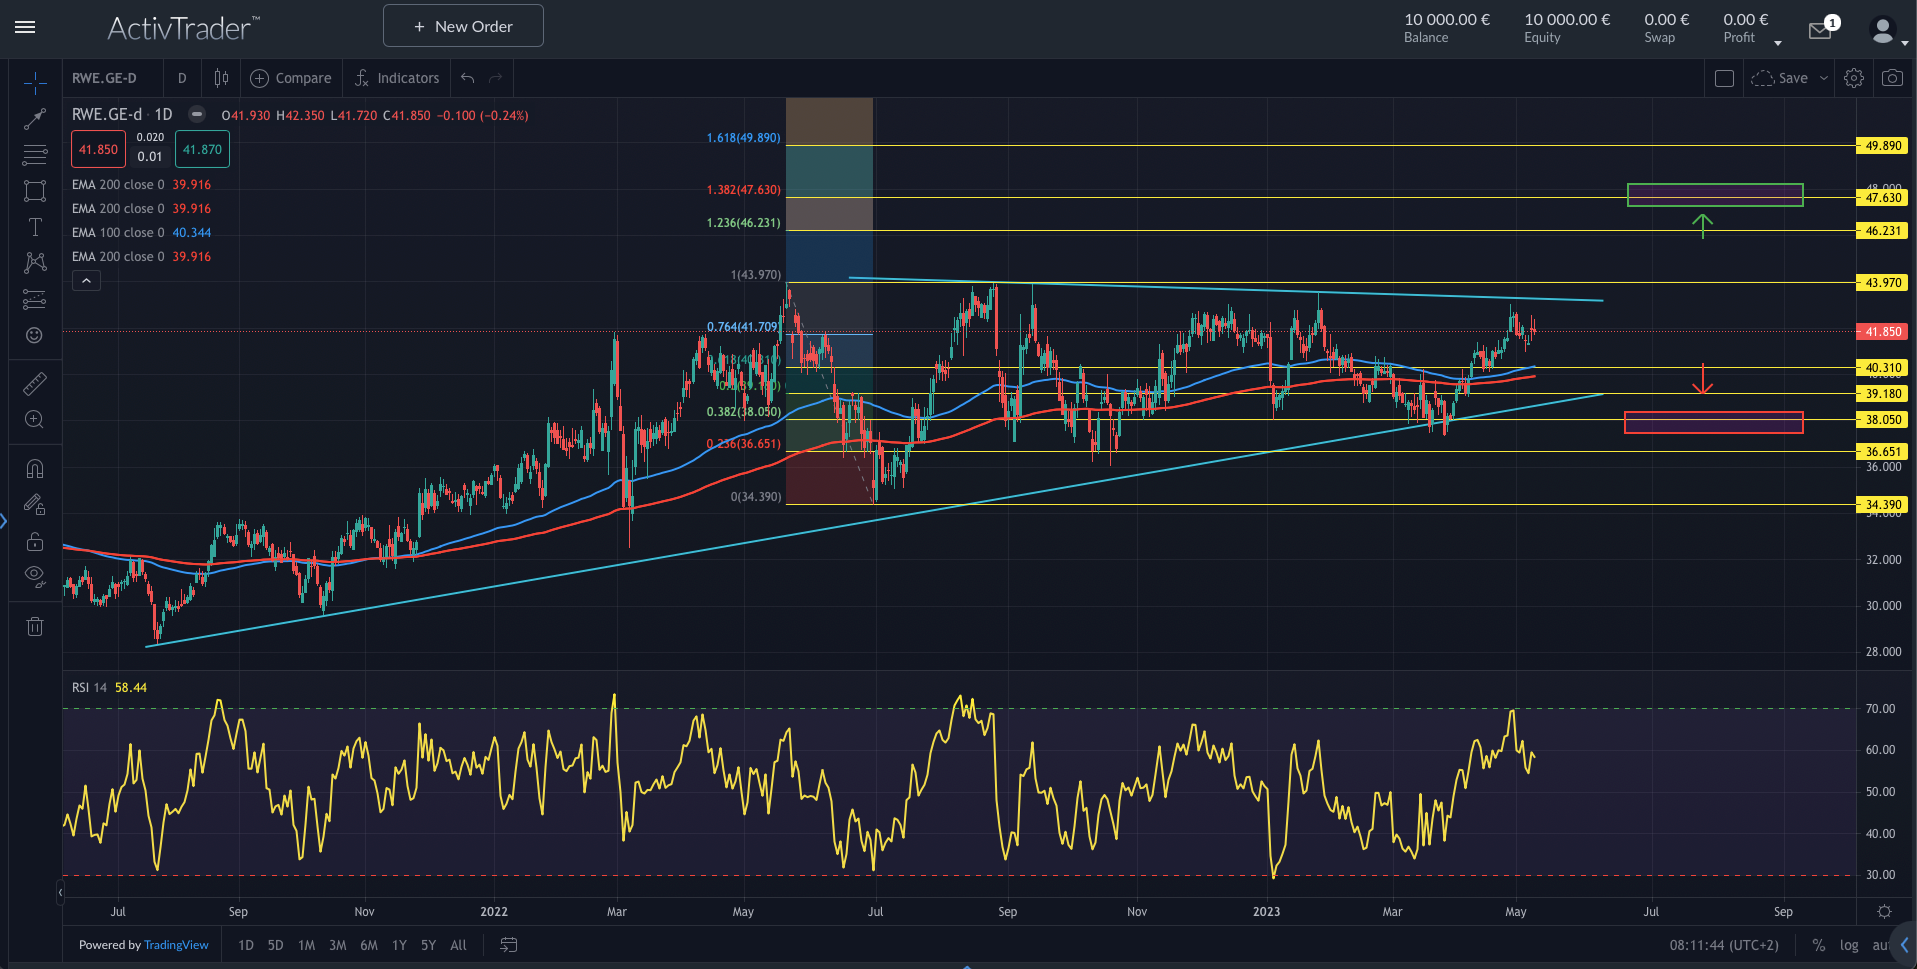
Task: Click the New Order button
Action: pos(463,26)
